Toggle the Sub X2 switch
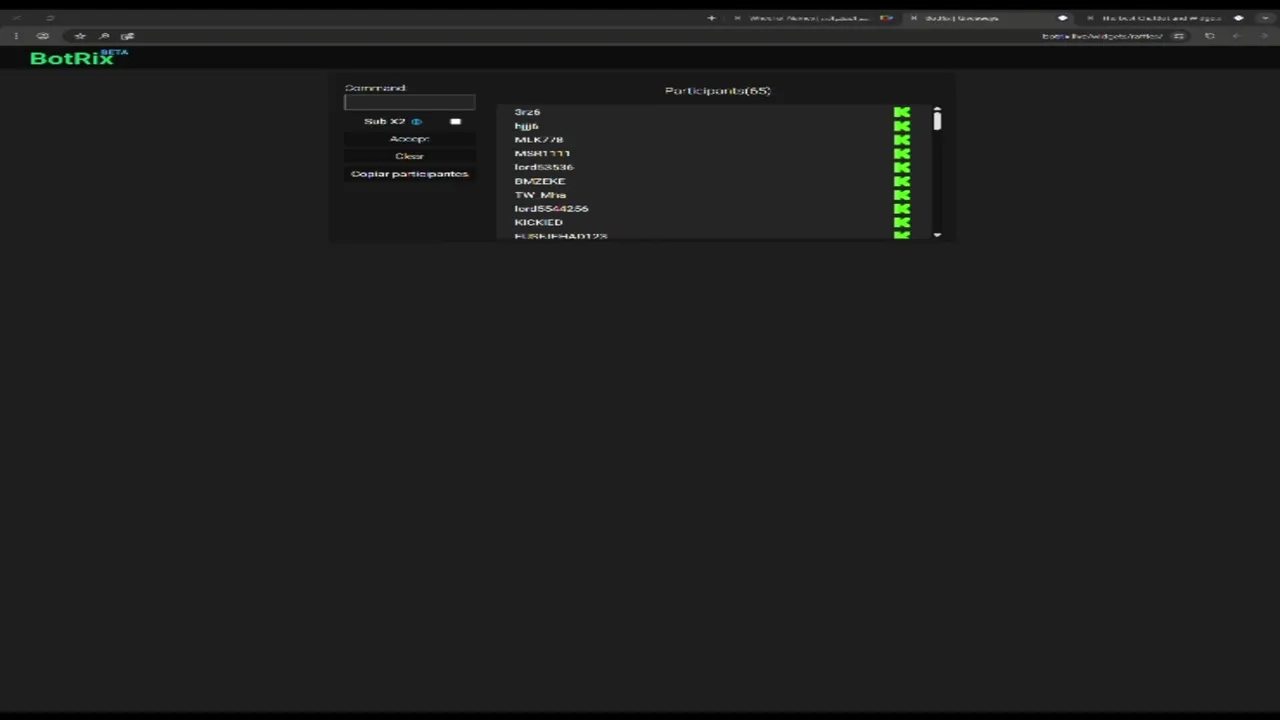 click(455, 122)
